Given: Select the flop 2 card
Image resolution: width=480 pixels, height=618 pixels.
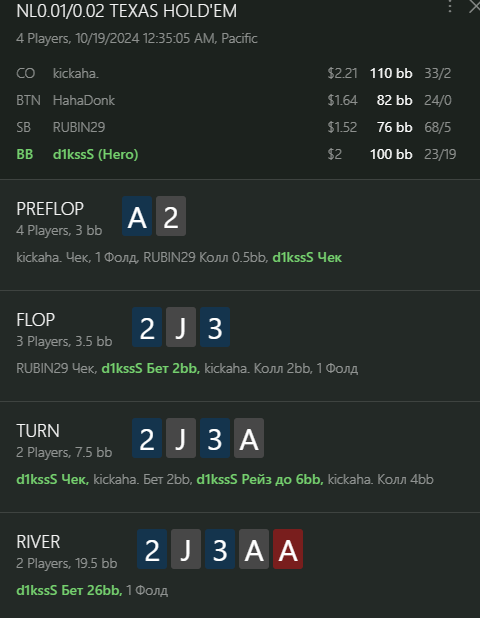Looking at the screenshot, I should [147, 327].
